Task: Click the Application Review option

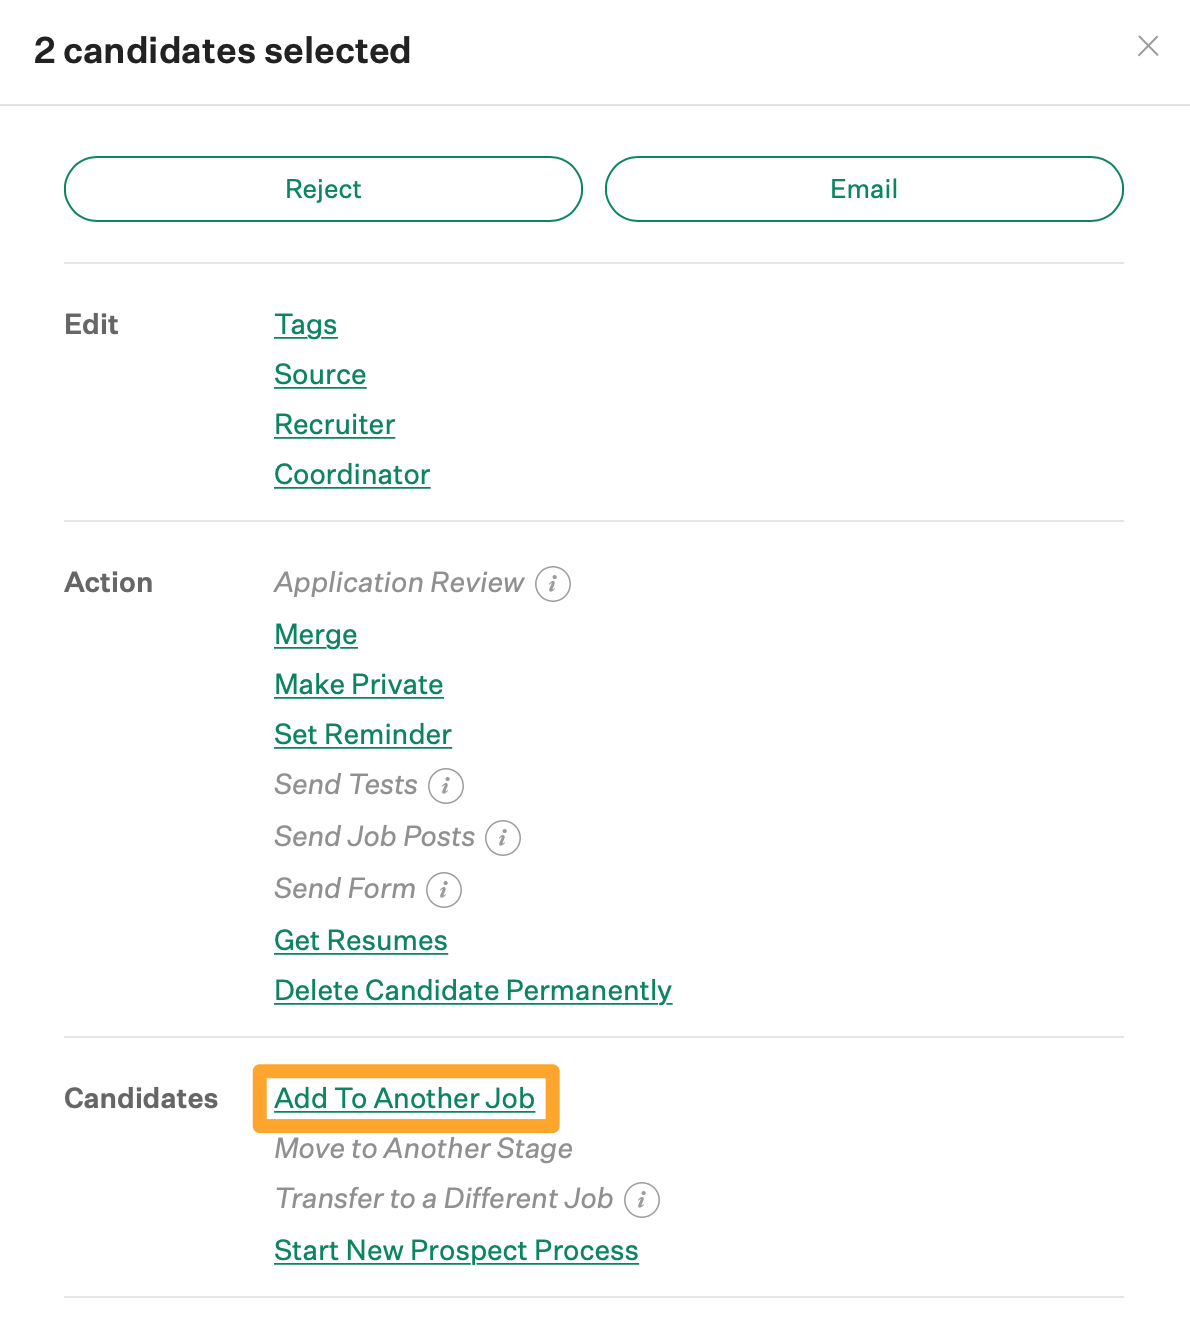Action: [x=399, y=583]
